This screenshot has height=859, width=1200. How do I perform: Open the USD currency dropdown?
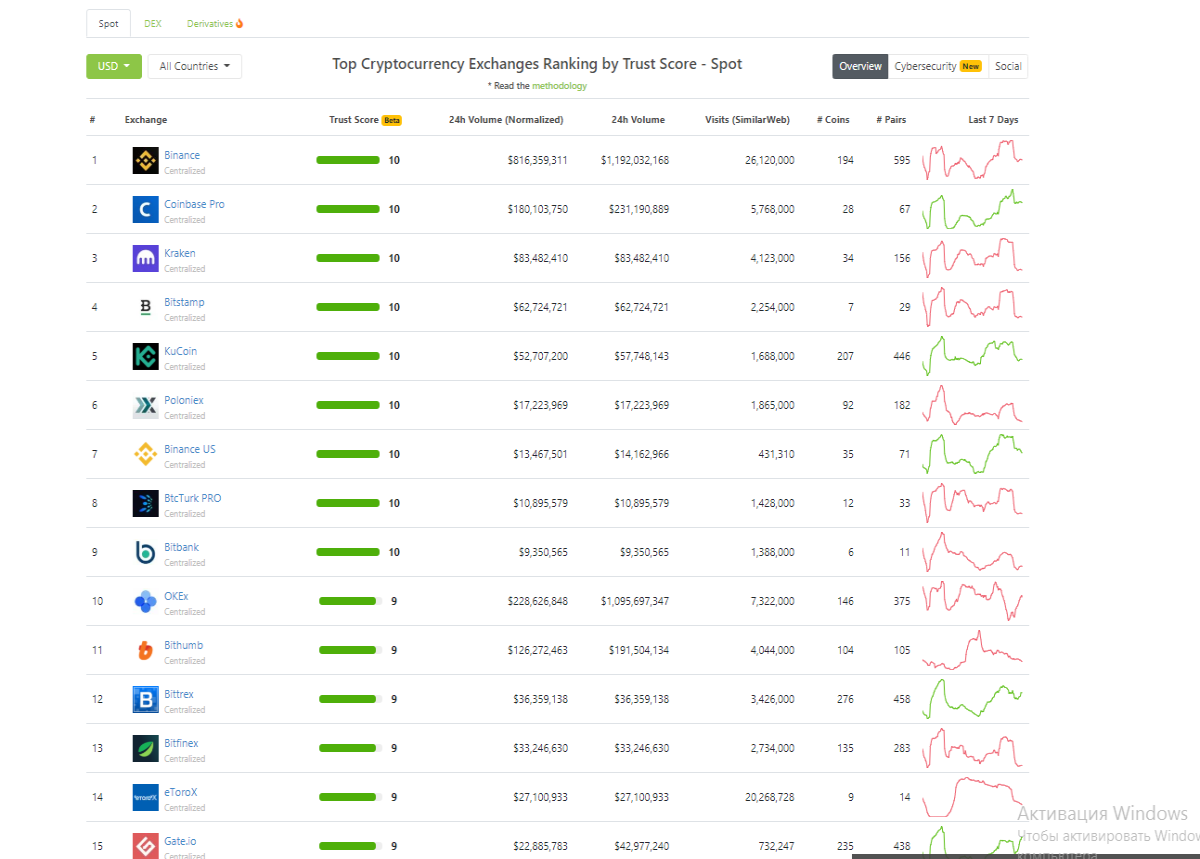click(114, 66)
